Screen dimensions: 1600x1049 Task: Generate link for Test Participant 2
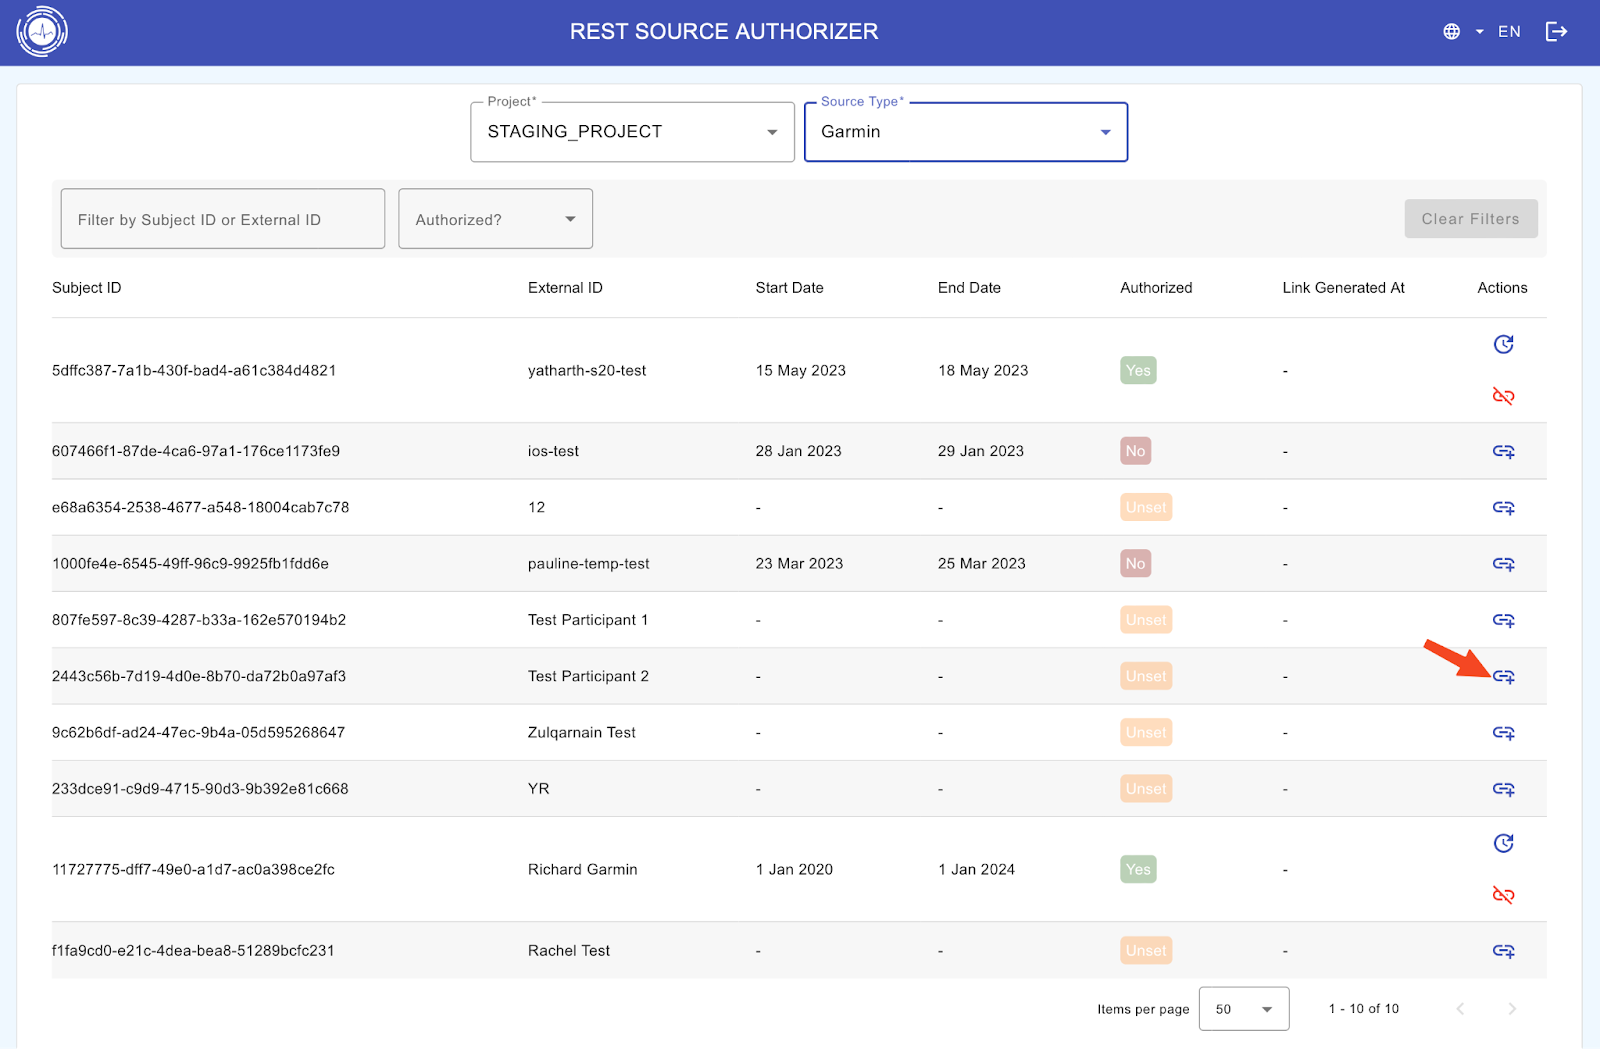[1503, 677]
